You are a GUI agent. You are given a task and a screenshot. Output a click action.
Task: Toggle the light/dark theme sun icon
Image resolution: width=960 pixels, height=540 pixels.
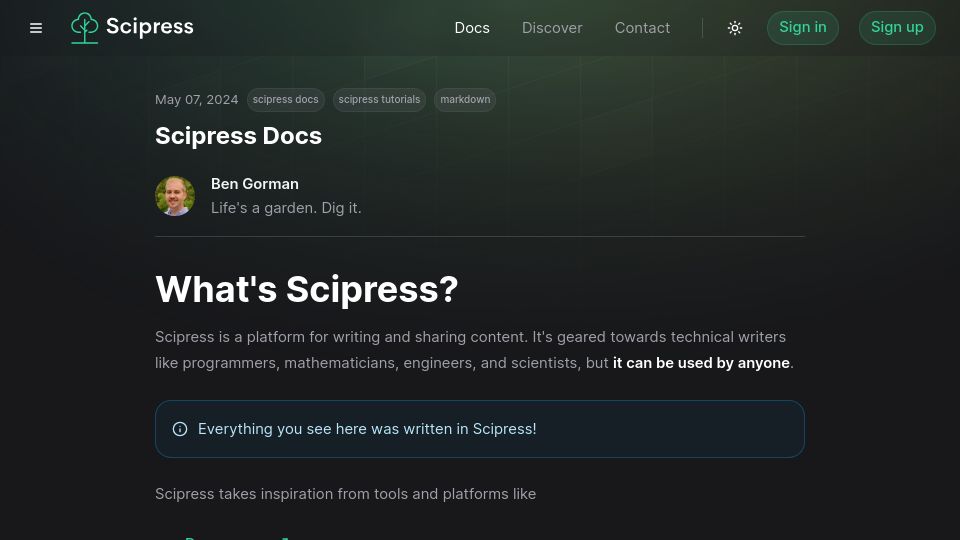(735, 28)
